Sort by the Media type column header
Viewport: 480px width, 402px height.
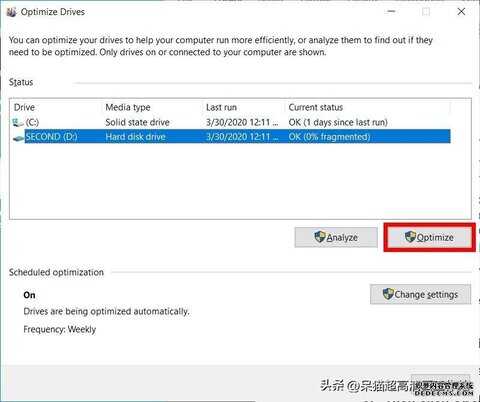(x=128, y=107)
